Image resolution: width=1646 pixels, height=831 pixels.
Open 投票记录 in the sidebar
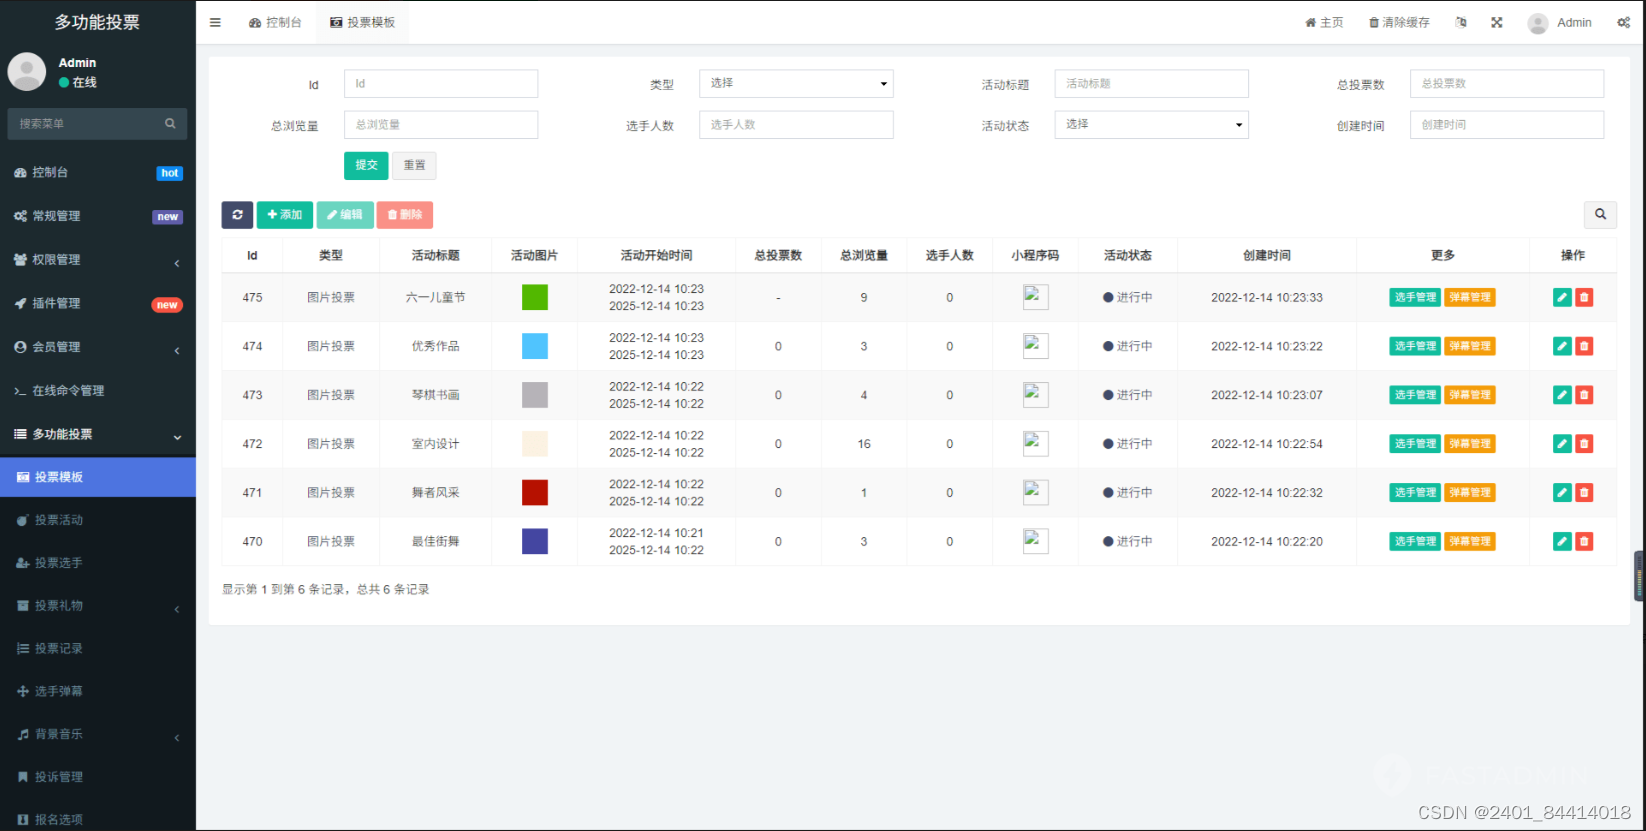(98, 648)
